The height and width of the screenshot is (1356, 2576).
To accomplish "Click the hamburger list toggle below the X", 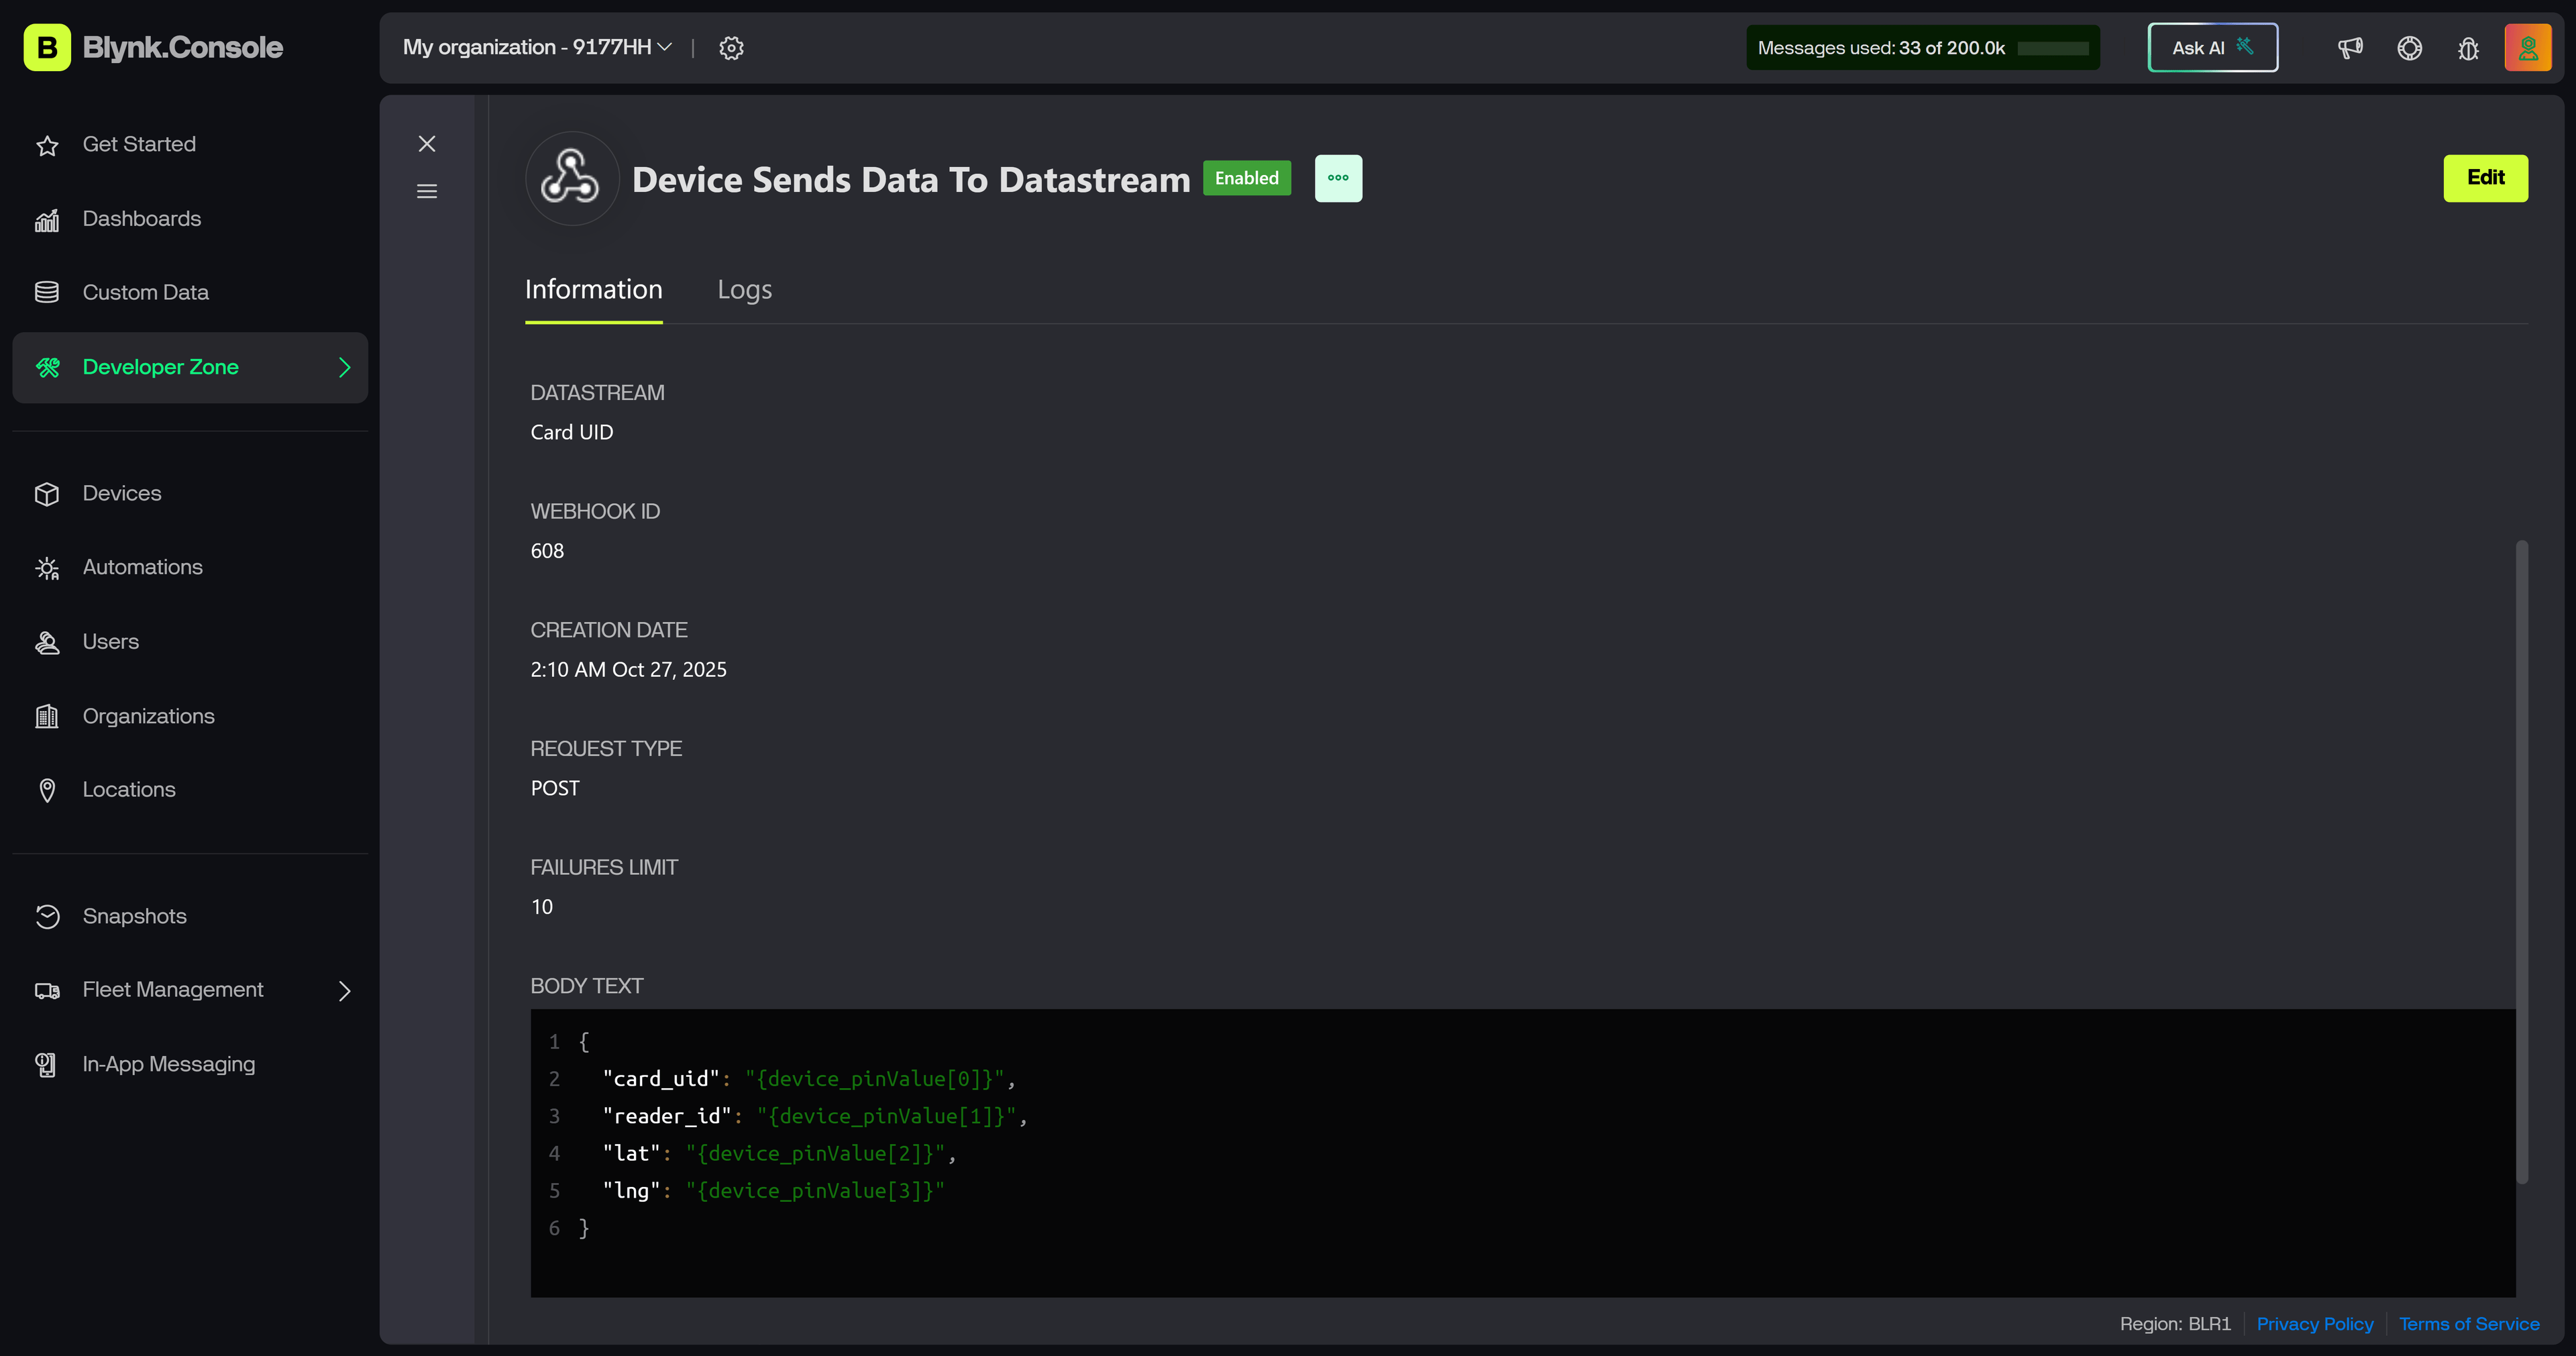I will click(x=427, y=190).
